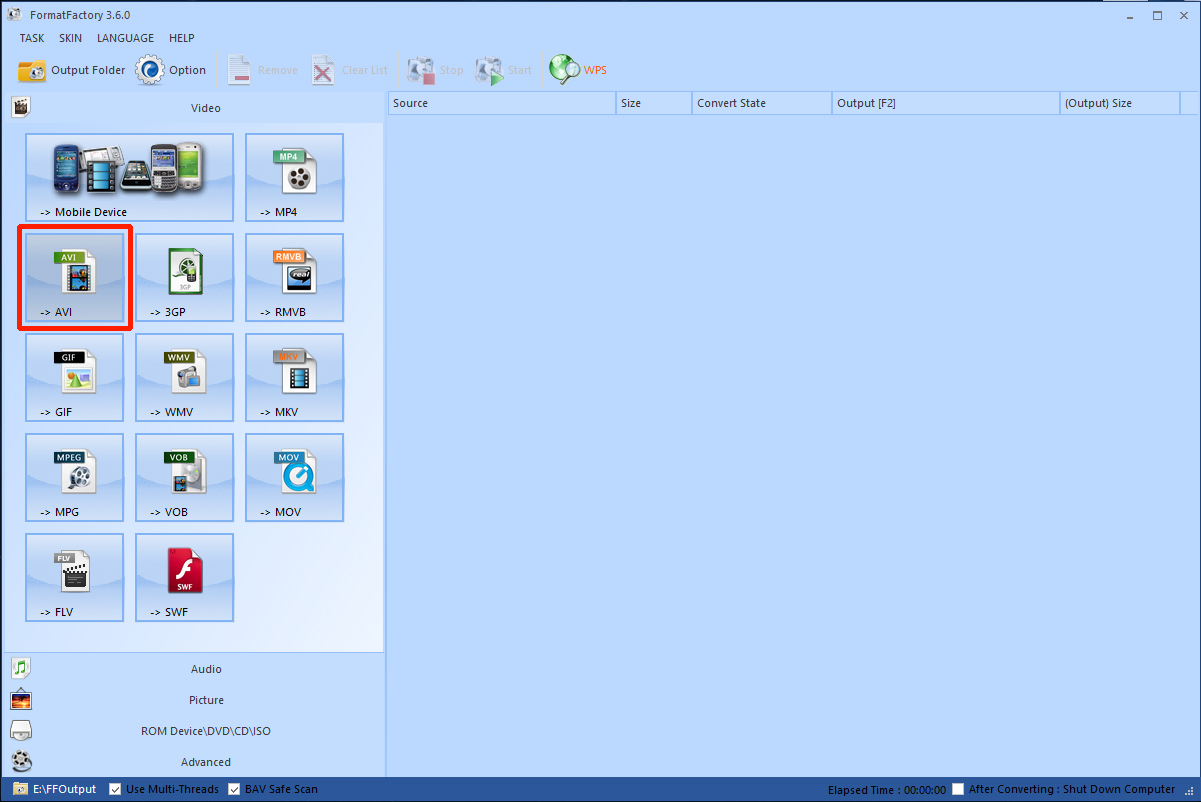Click the Source column header
1201x802 pixels.
501,103
